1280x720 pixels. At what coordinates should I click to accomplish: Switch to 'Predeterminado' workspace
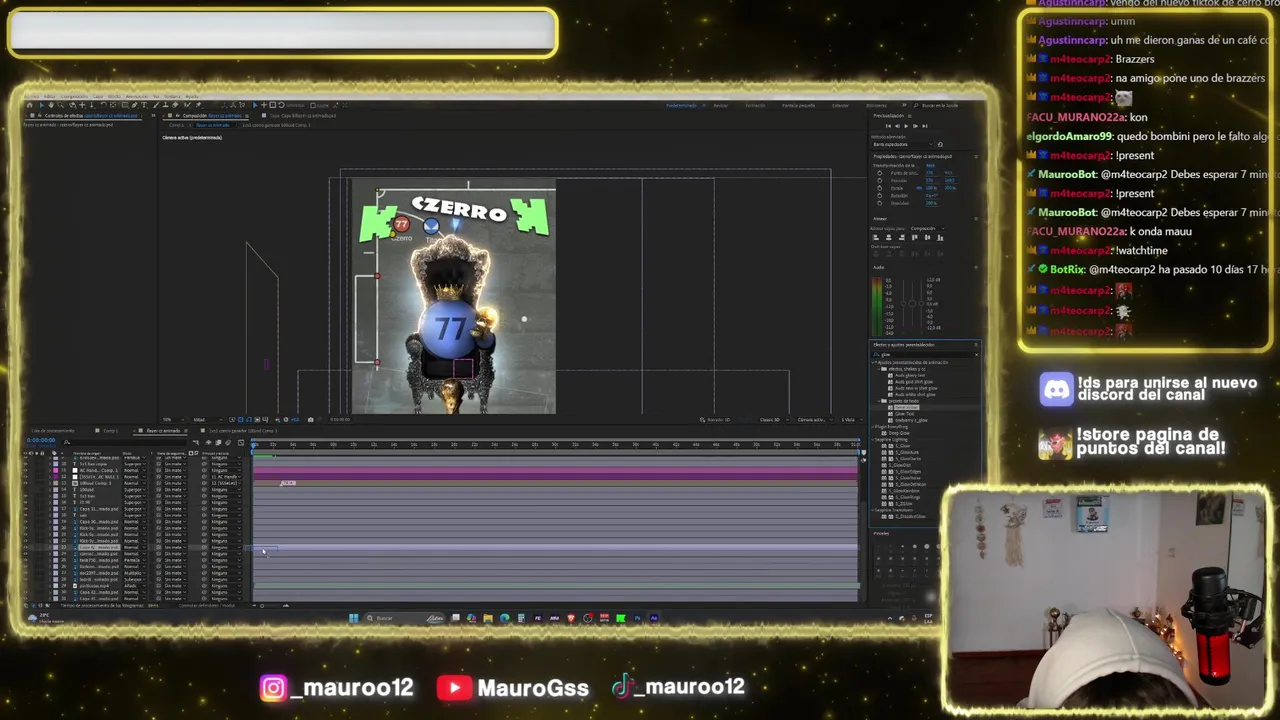pos(681,105)
